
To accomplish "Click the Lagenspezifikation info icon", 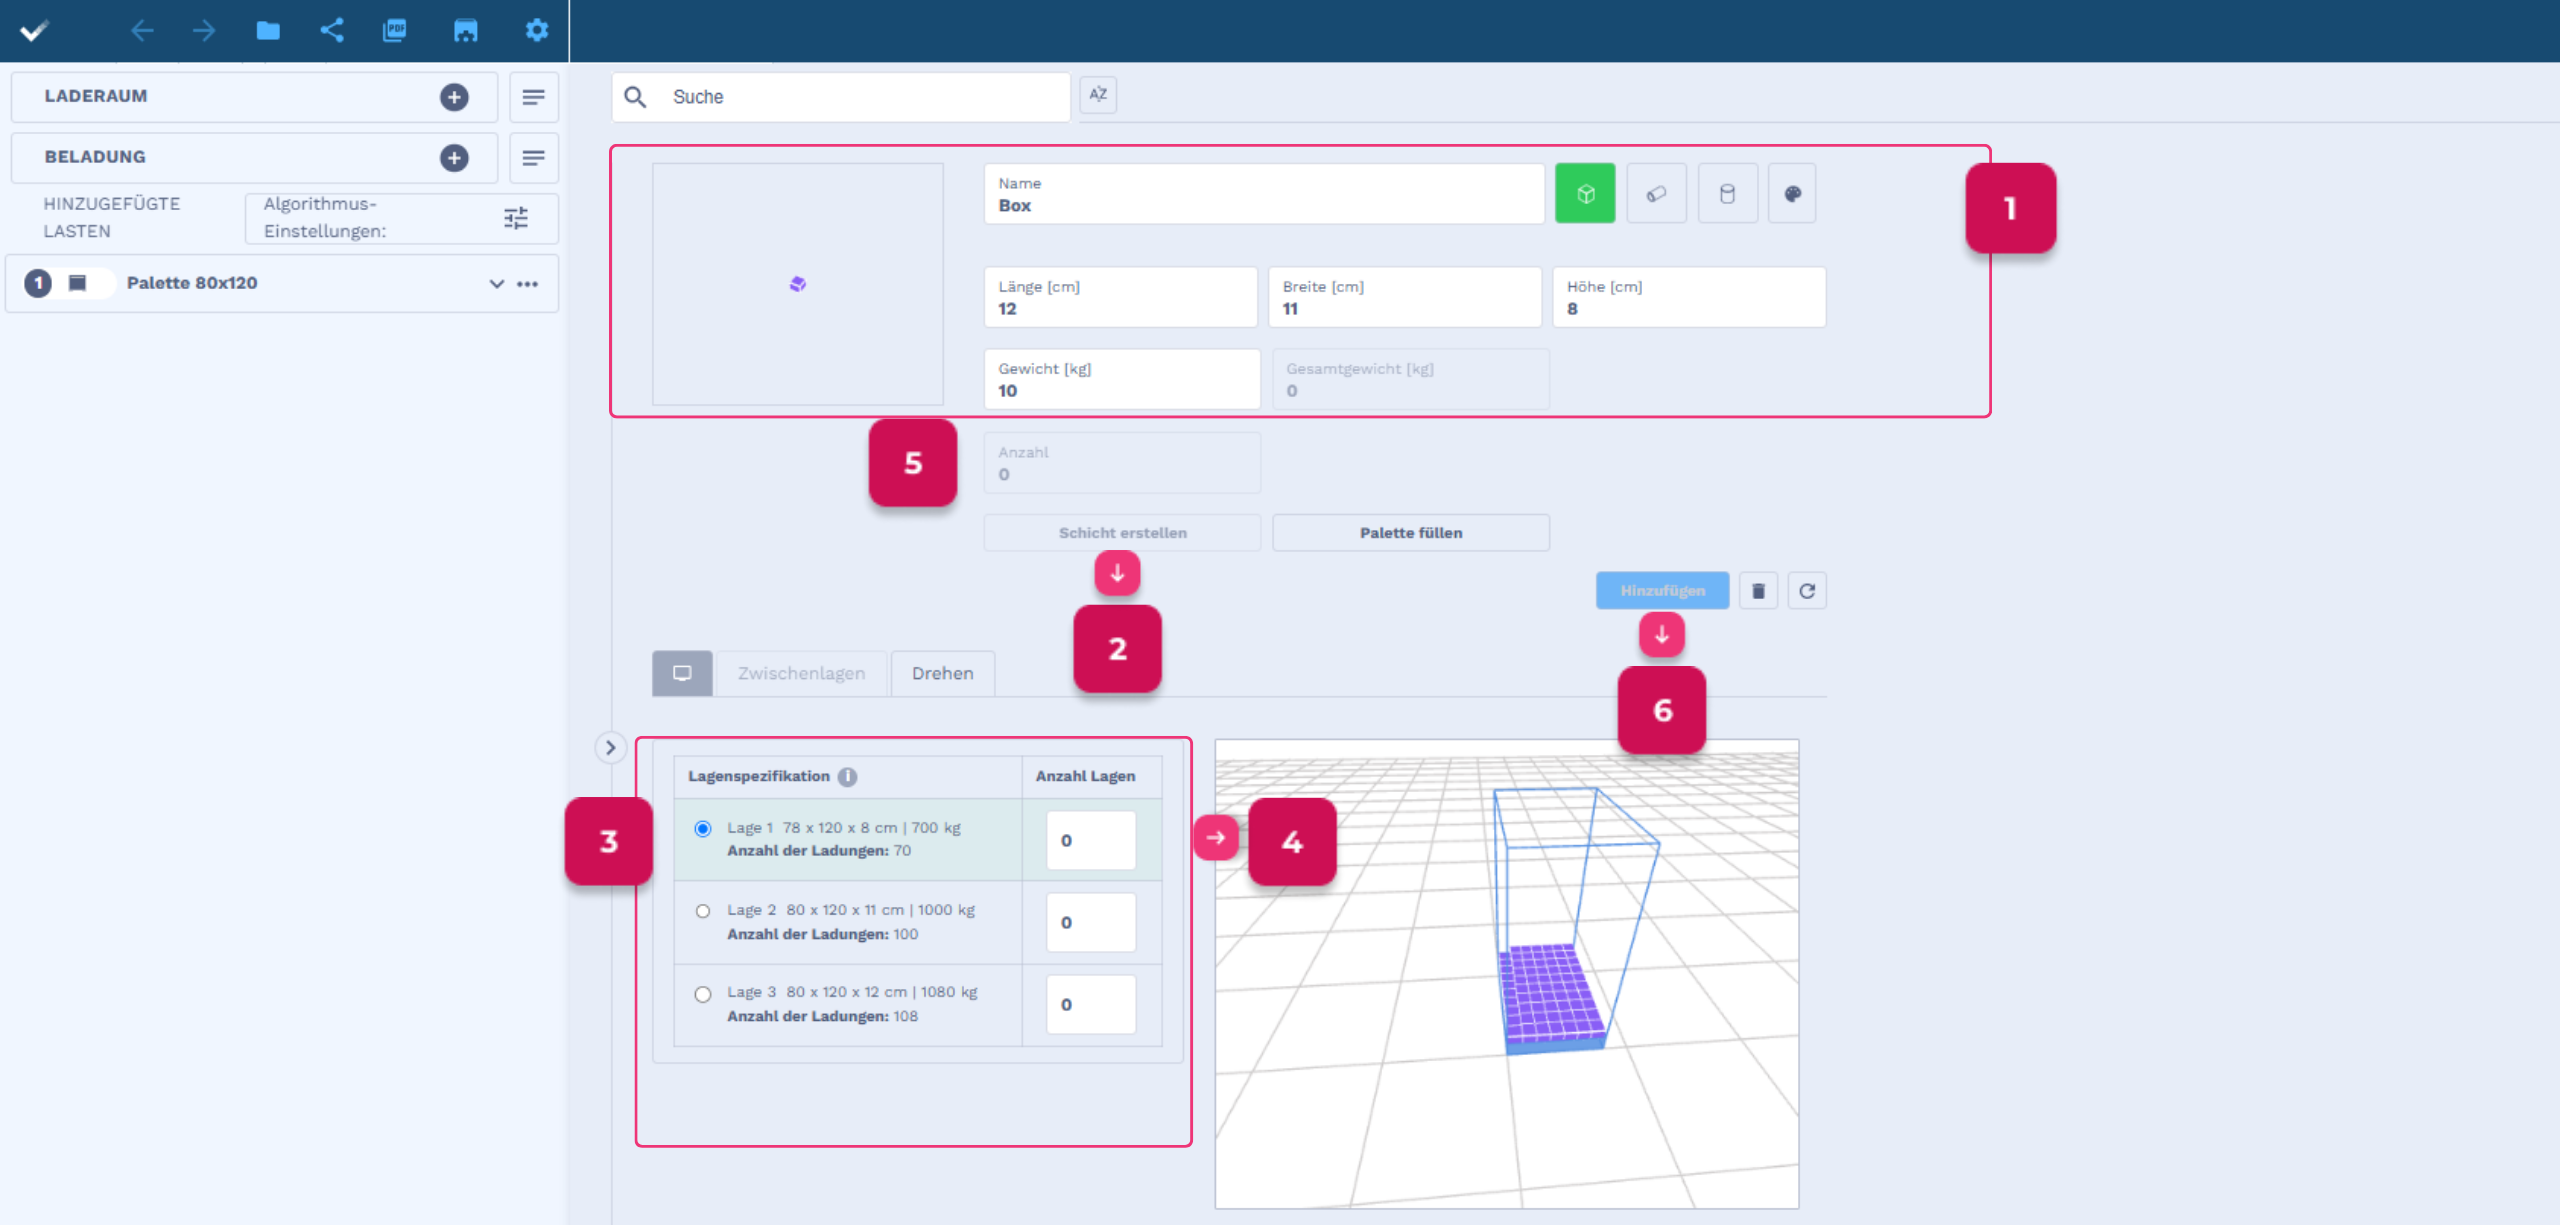I will (847, 777).
